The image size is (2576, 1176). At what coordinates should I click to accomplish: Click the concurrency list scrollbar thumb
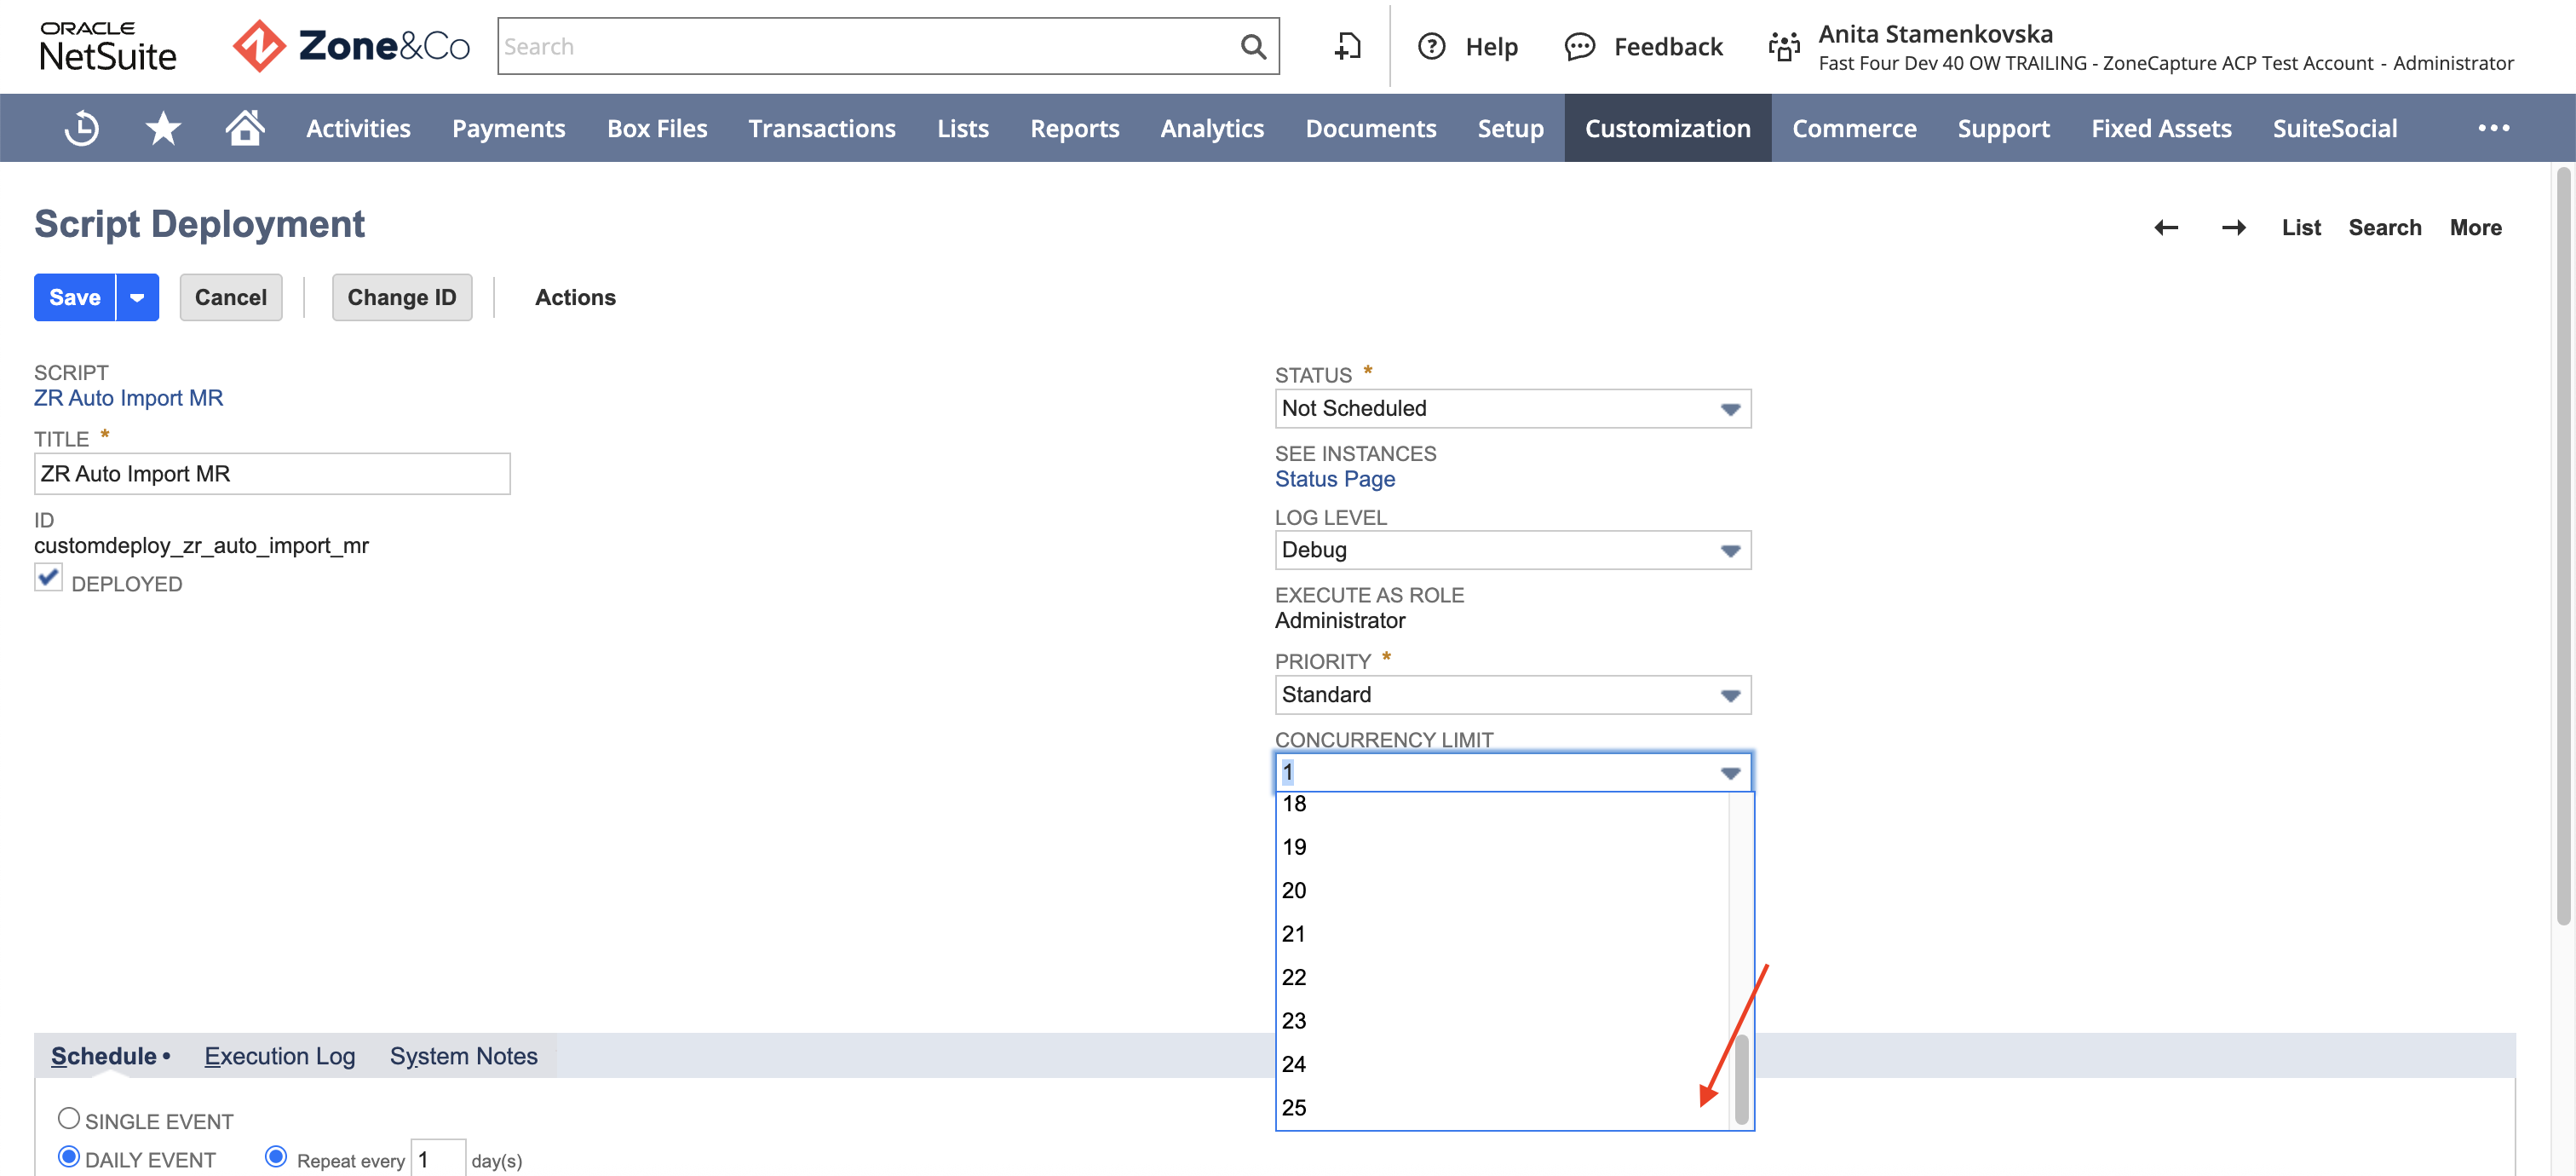(1741, 1080)
